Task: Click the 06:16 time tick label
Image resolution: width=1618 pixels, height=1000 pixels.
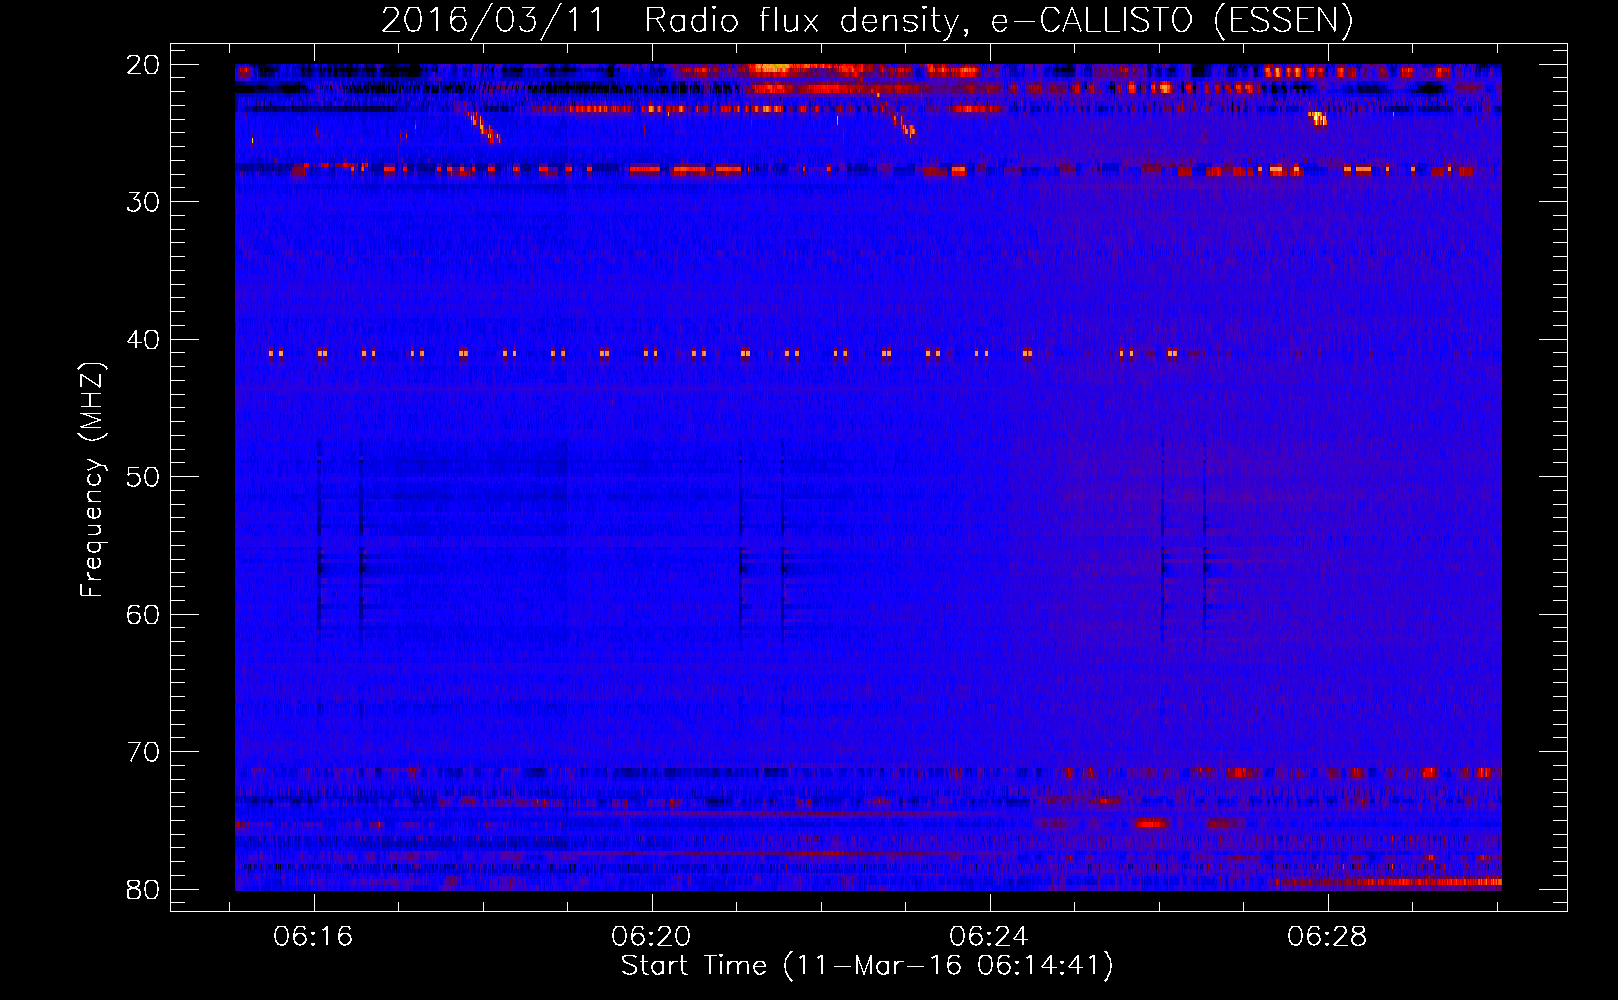Action: click(x=314, y=937)
